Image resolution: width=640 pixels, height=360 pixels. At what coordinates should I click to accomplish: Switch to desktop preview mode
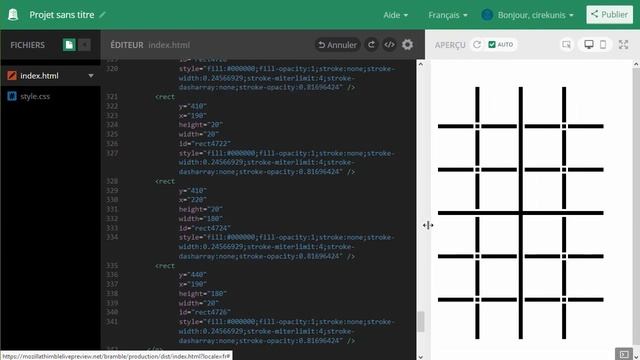coord(589,44)
